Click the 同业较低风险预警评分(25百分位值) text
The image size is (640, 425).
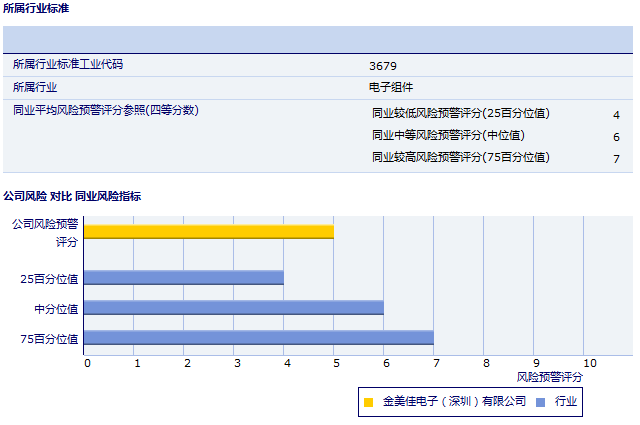(467, 114)
